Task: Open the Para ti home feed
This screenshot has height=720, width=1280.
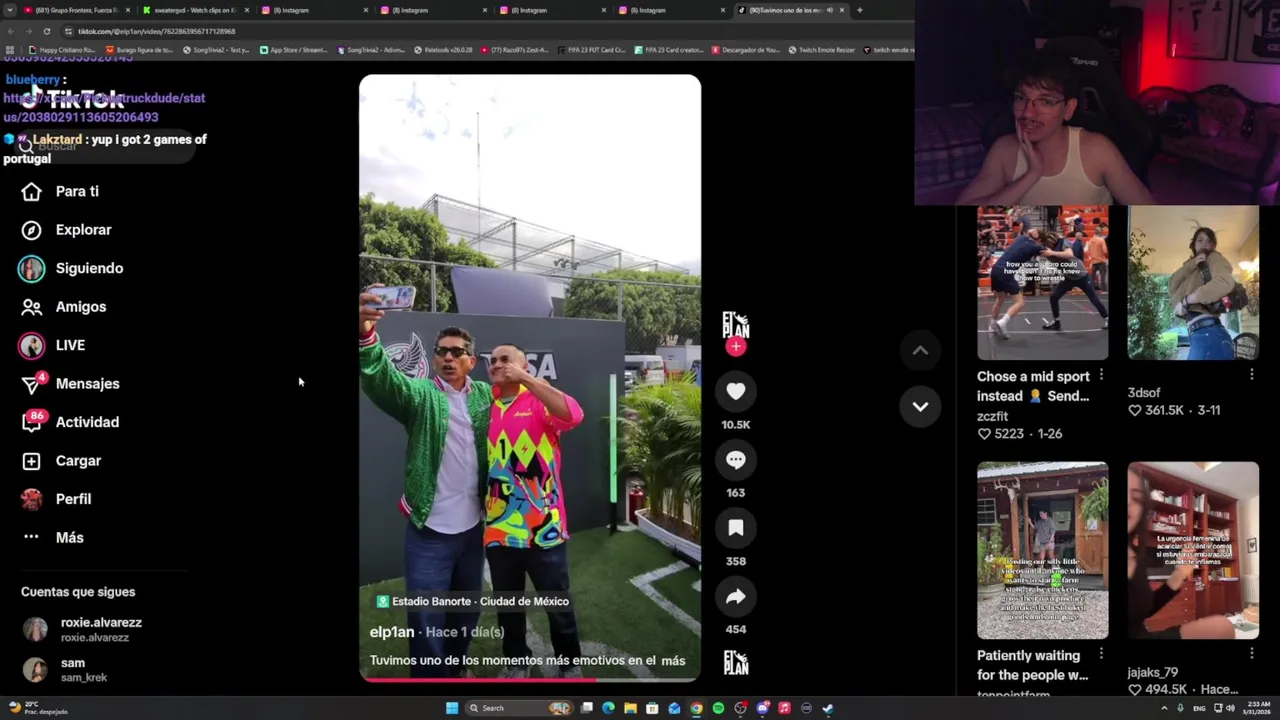Action: click(60, 191)
